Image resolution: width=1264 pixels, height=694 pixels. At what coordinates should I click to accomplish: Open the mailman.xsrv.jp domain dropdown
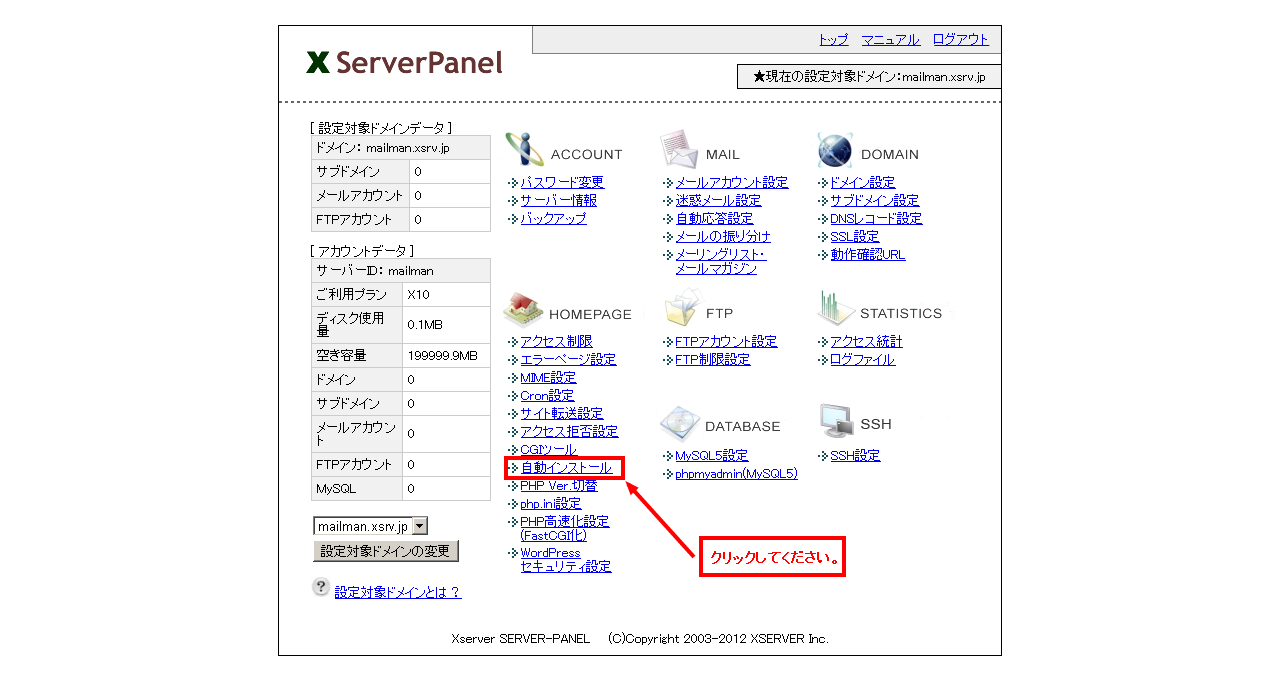(370, 526)
